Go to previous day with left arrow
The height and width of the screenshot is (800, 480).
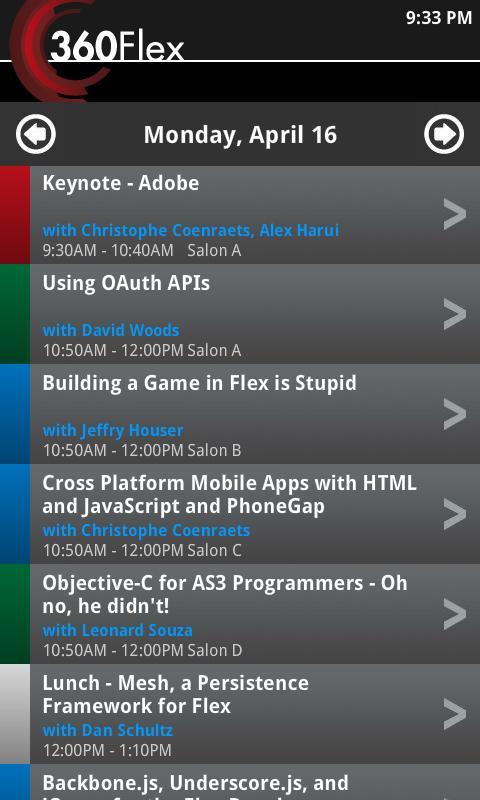(x=36, y=134)
